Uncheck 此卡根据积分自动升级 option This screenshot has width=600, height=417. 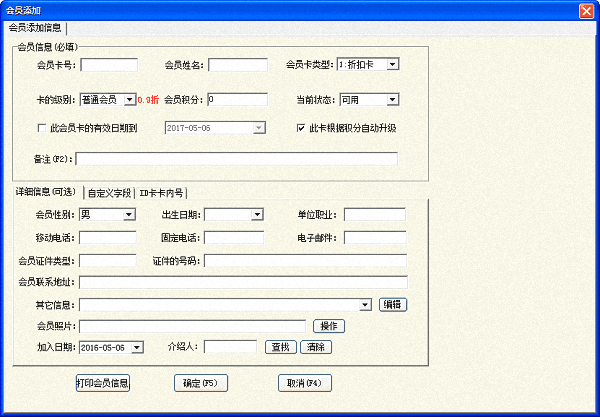pyautogui.click(x=302, y=128)
